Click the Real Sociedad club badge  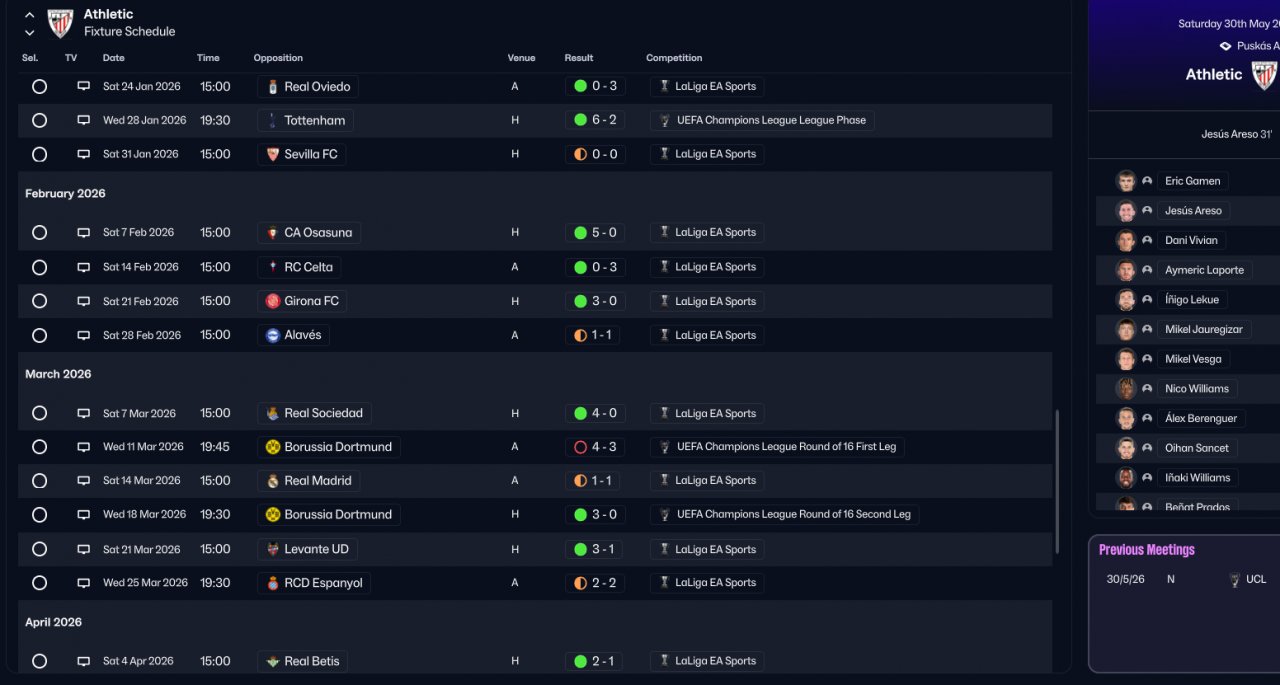point(272,413)
